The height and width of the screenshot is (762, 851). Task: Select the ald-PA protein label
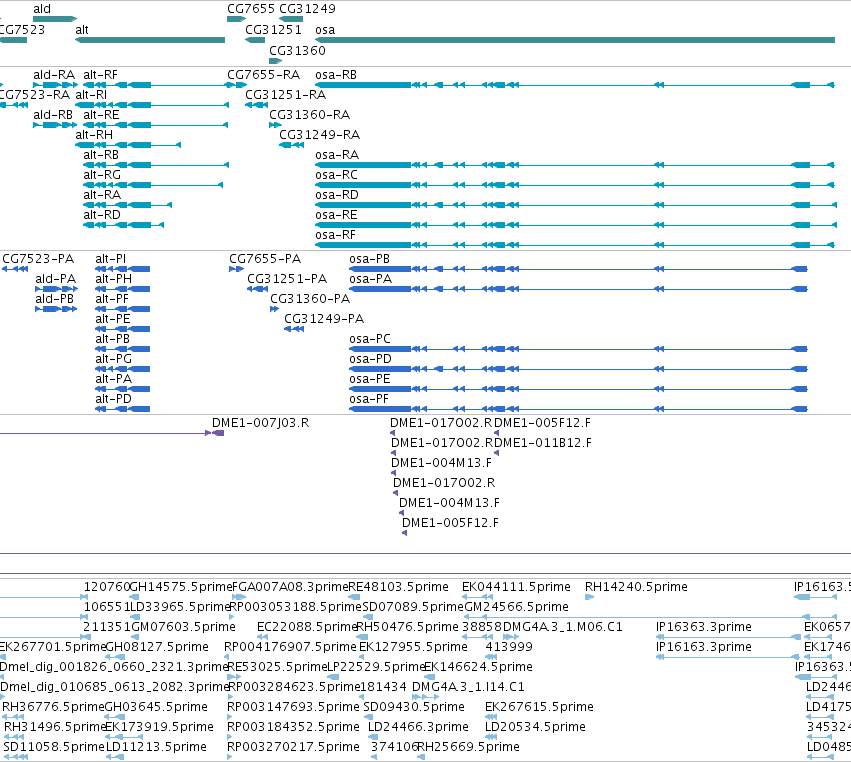tap(55, 279)
